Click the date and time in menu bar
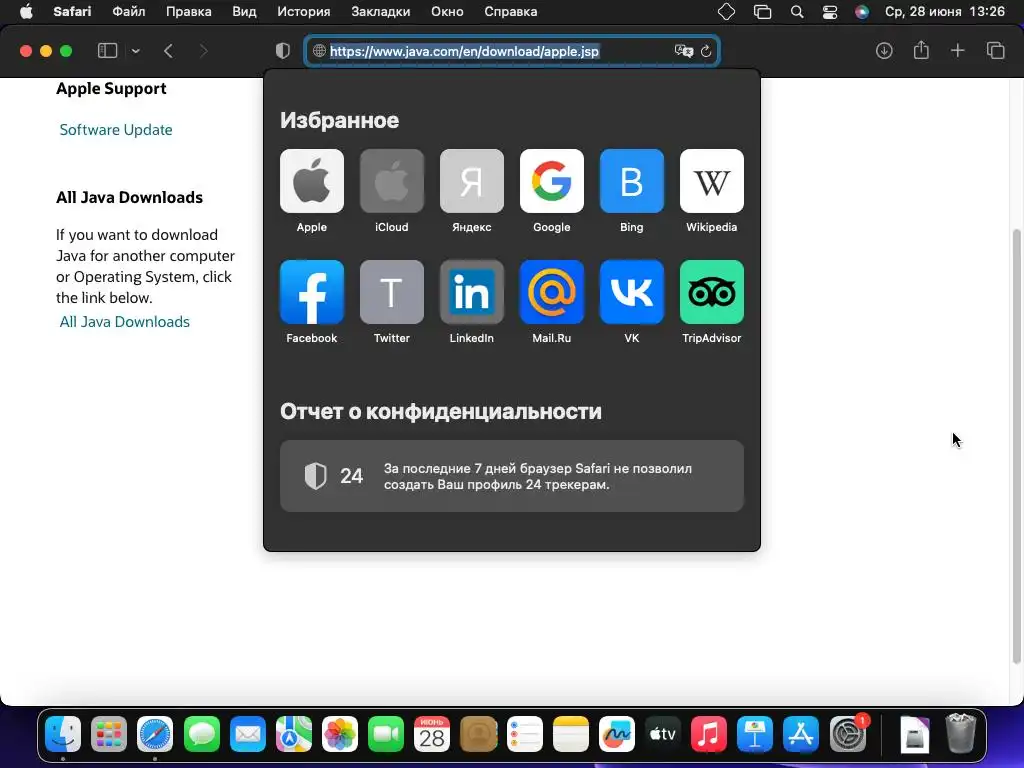1024x768 pixels. 944,12
